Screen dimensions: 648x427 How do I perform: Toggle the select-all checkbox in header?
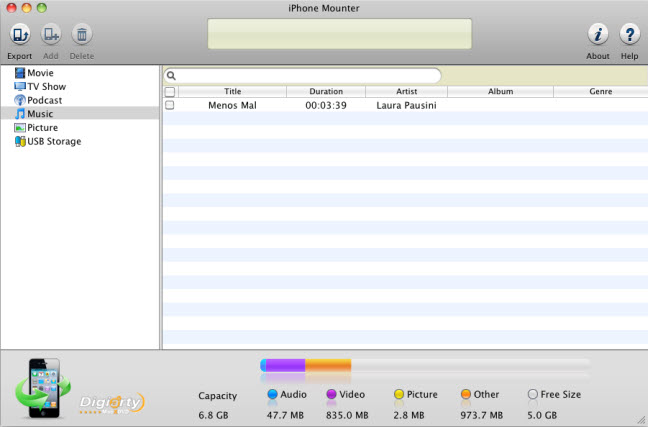point(170,91)
